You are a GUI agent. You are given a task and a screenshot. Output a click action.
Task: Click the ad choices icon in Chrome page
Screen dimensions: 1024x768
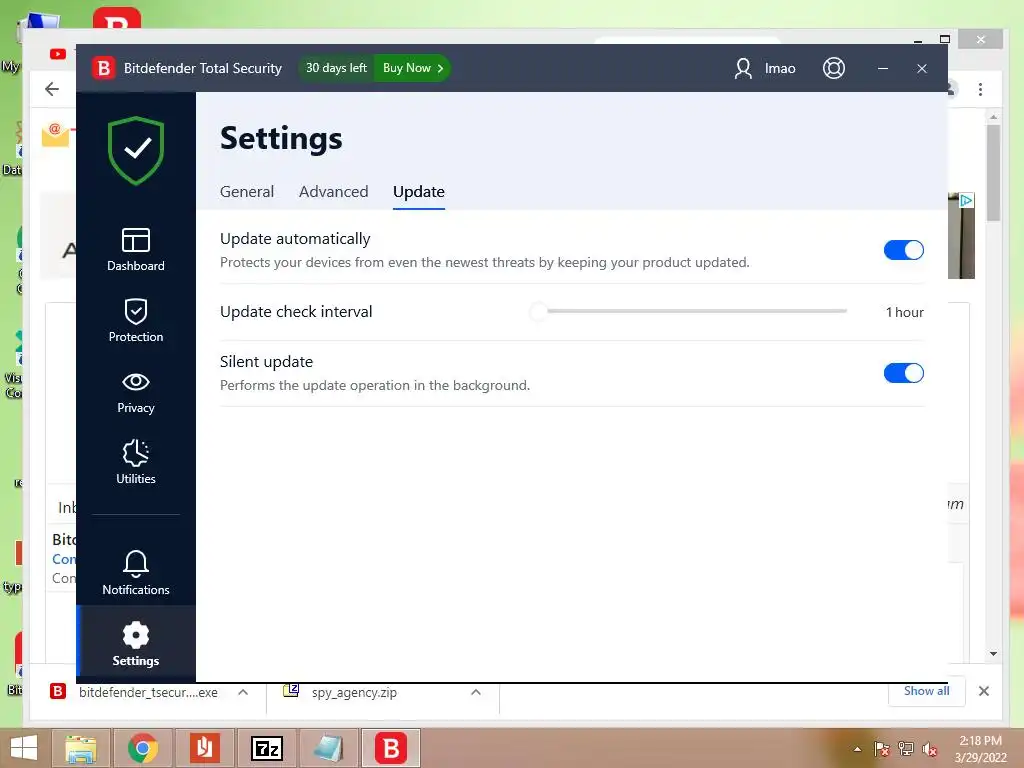pos(967,200)
